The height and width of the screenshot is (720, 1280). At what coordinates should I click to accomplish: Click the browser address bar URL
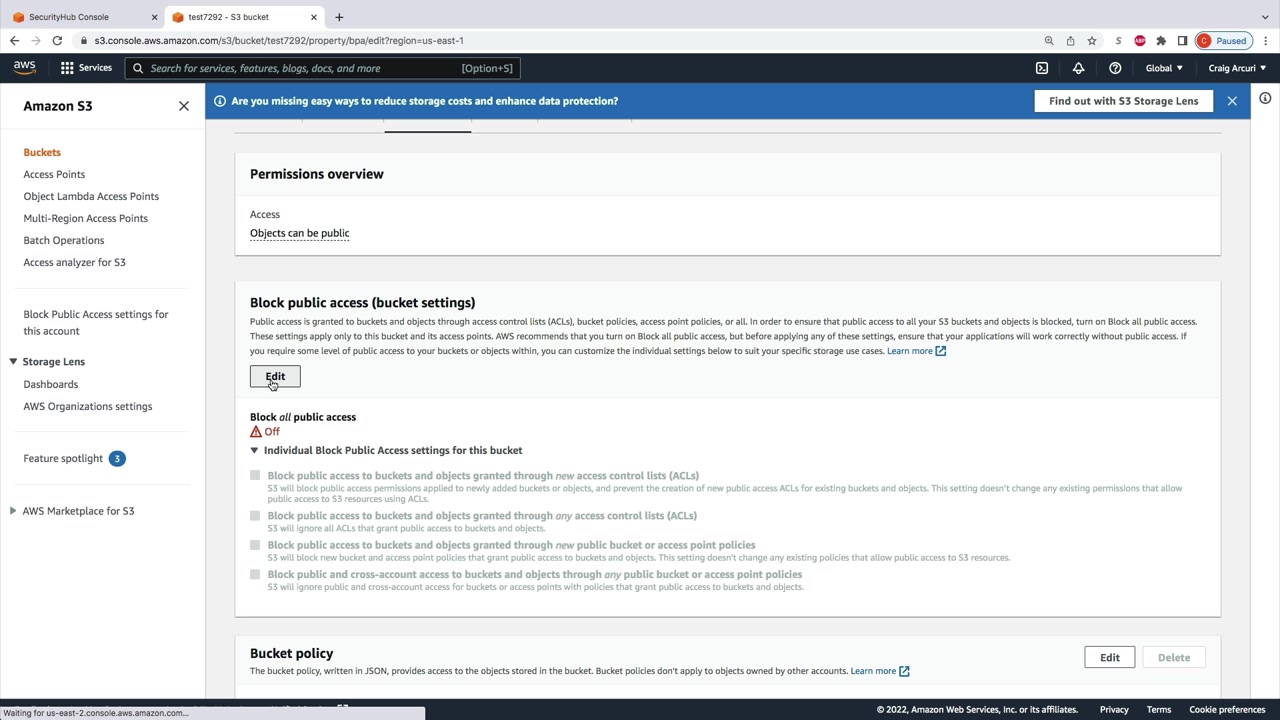coord(279,41)
